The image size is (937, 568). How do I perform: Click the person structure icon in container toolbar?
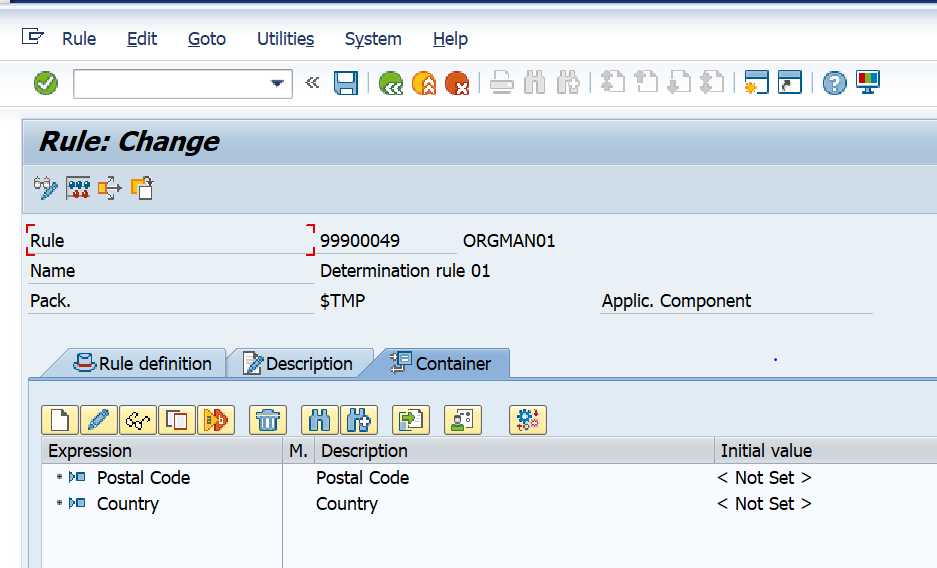[x=463, y=420]
